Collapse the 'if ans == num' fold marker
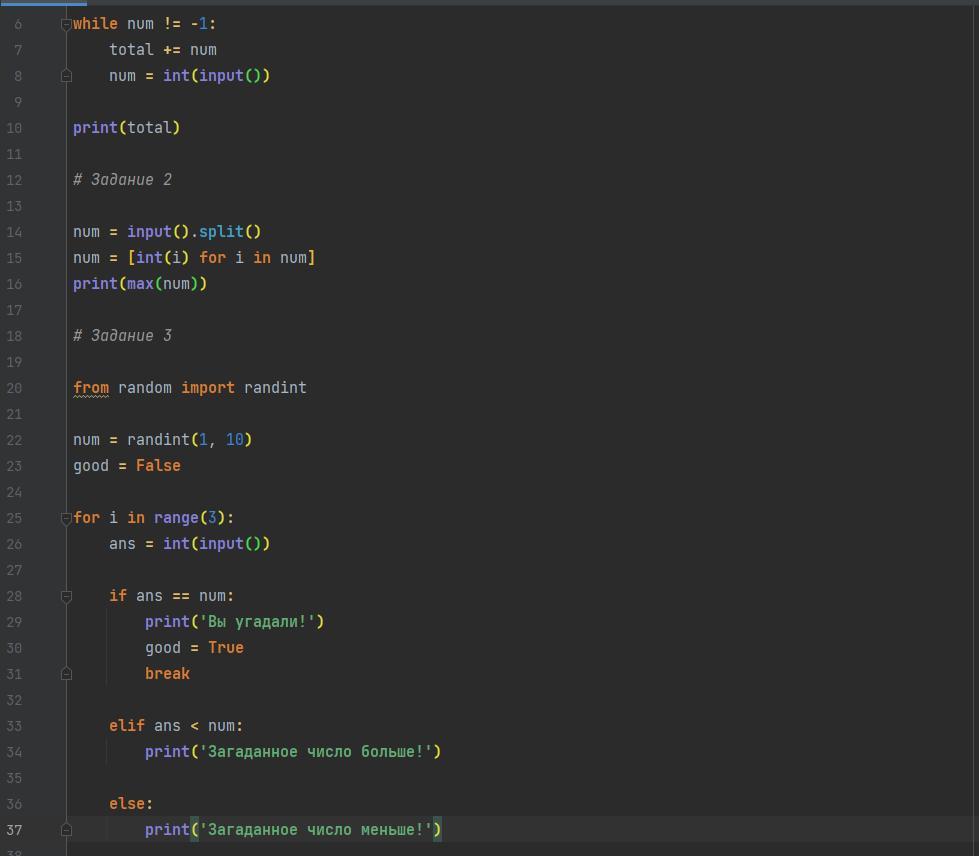Viewport: 979px width, 856px height. click(66, 596)
